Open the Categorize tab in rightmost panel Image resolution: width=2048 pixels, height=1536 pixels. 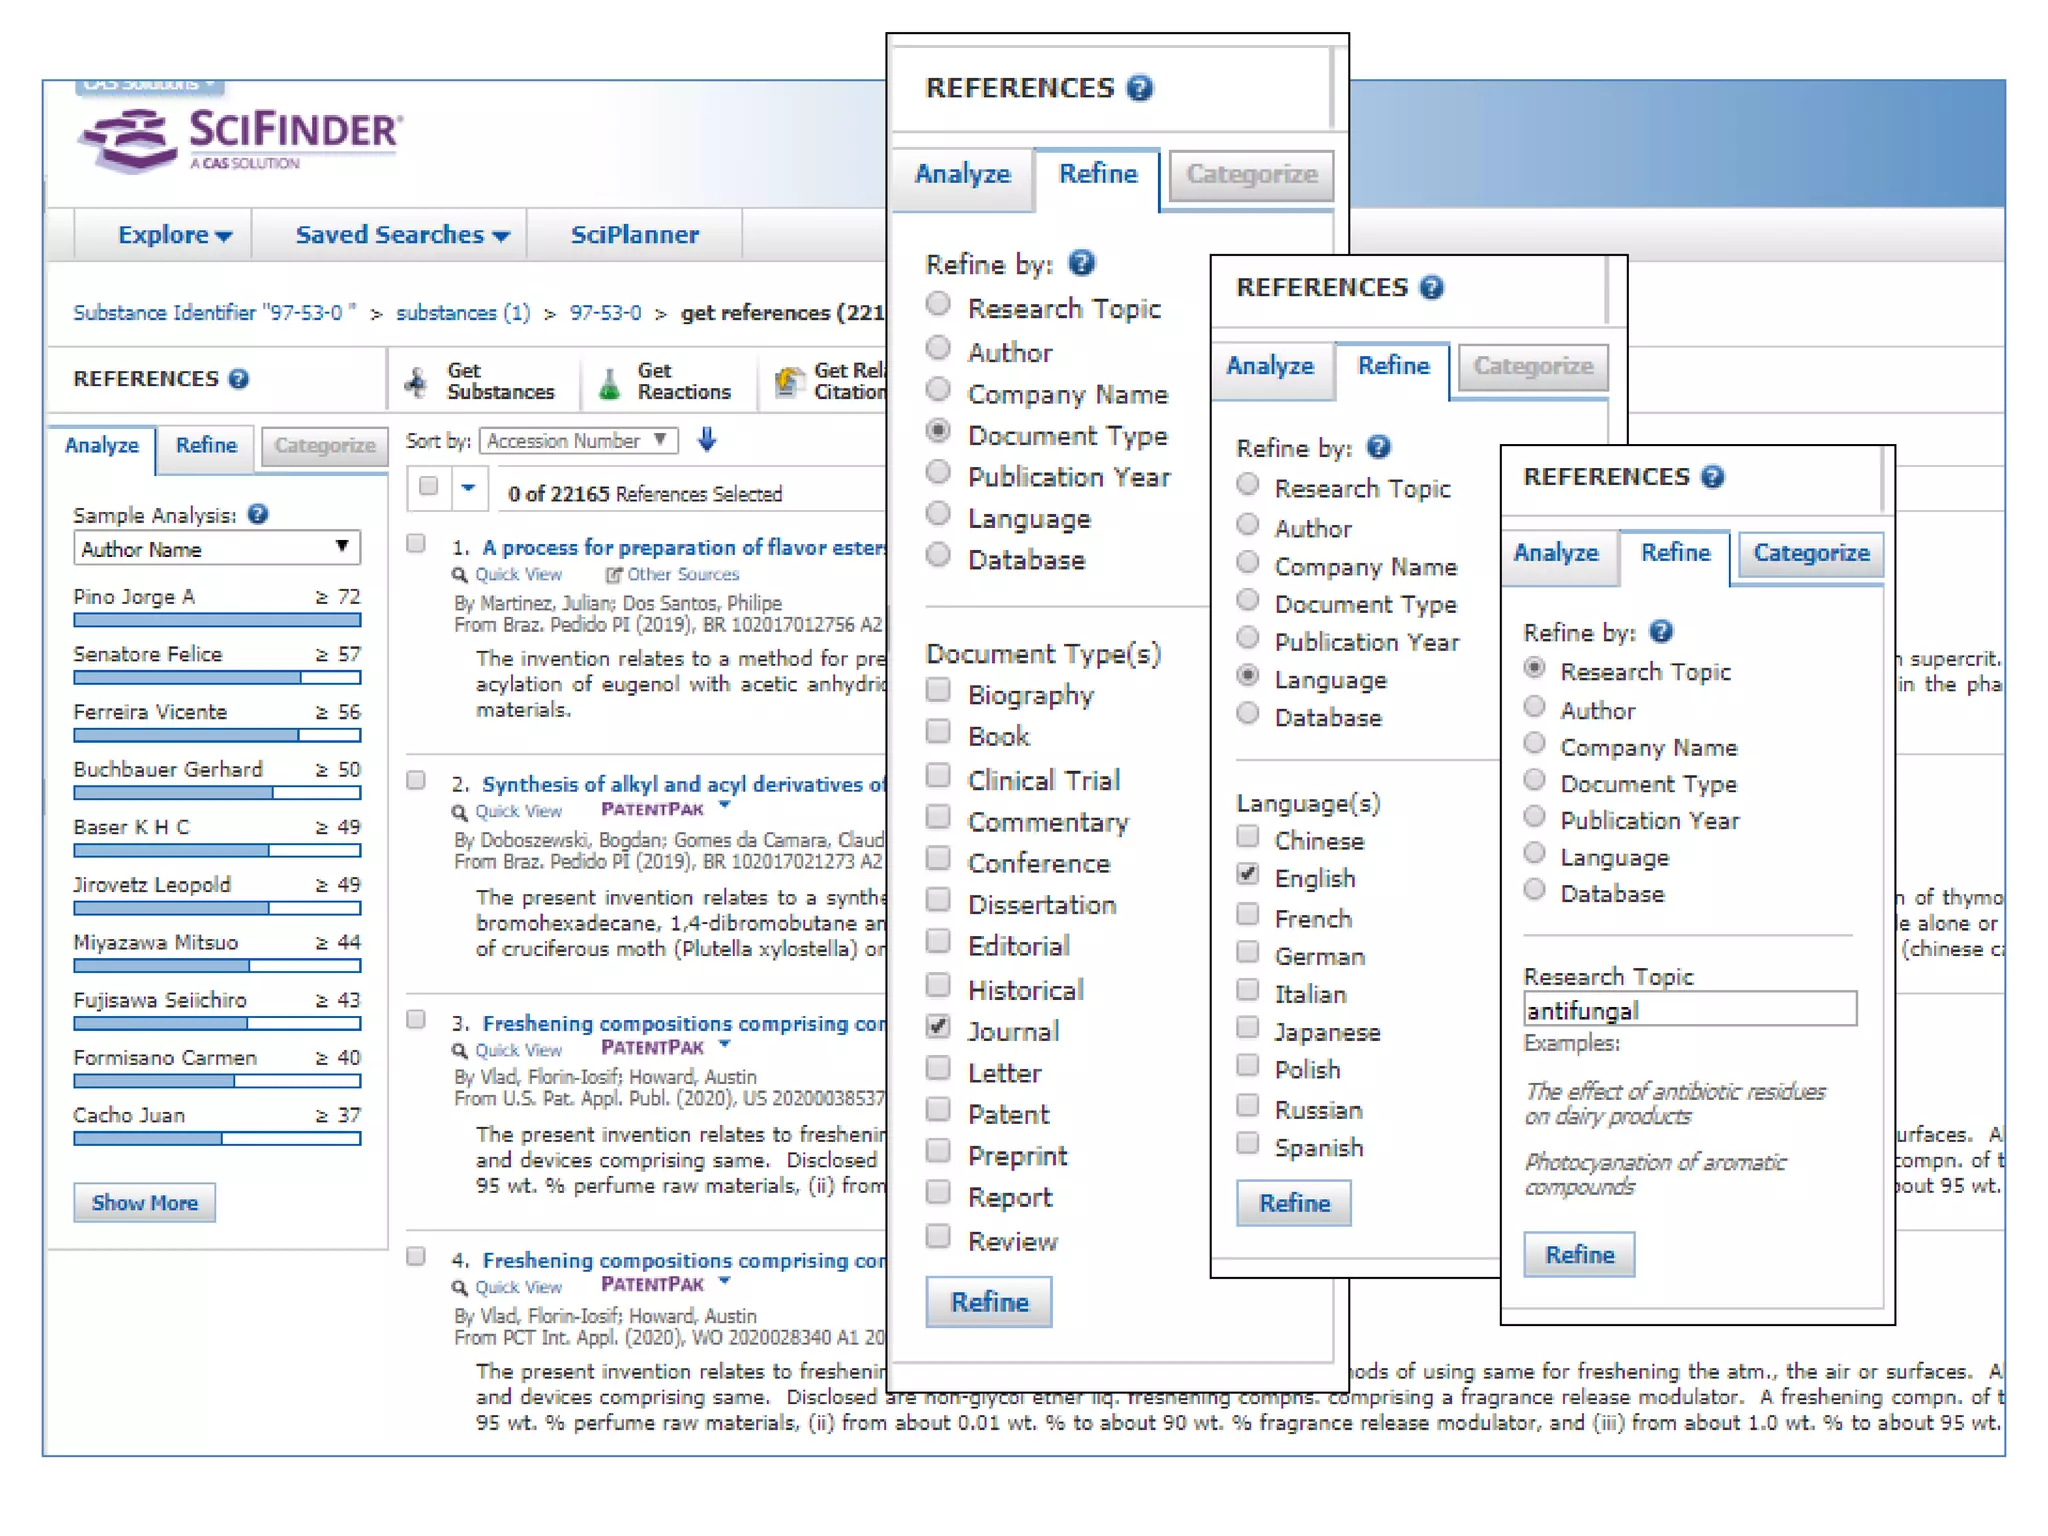click(x=1810, y=553)
